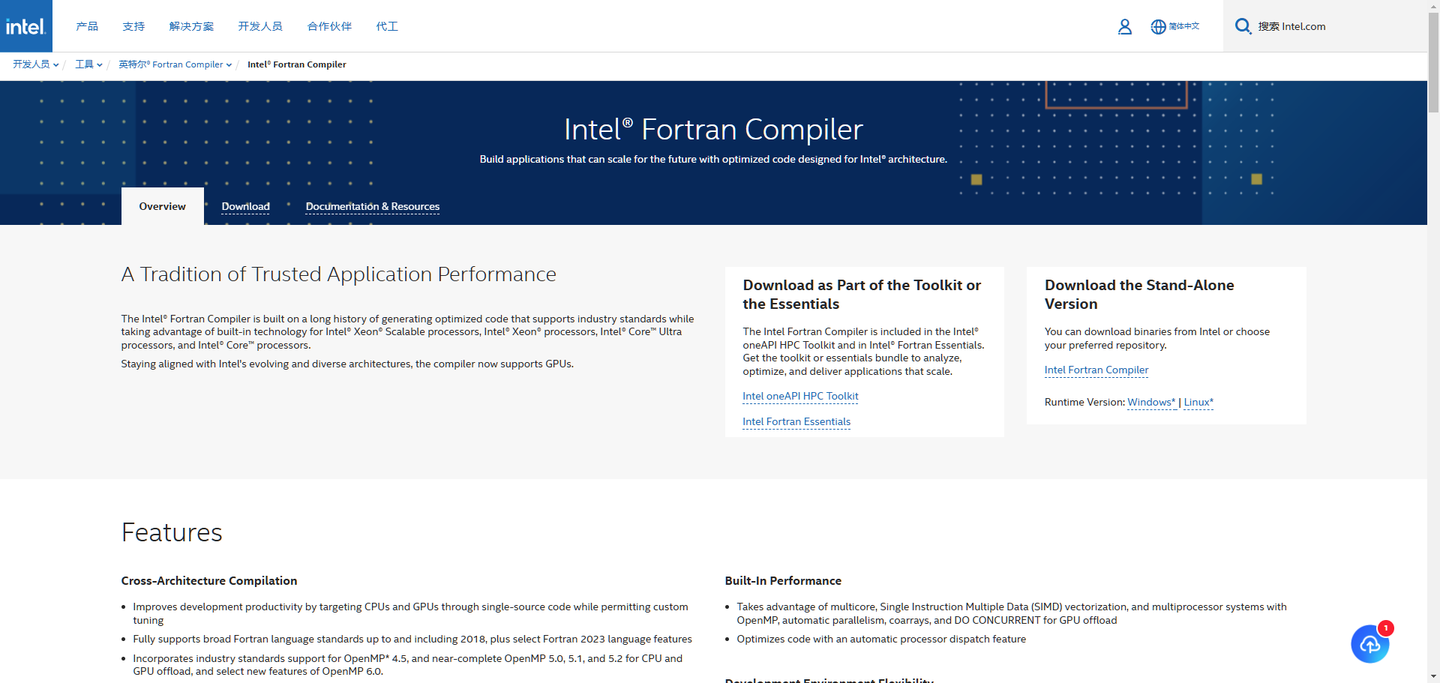Open the 开发人员 top menu

click(x=260, y=27)
